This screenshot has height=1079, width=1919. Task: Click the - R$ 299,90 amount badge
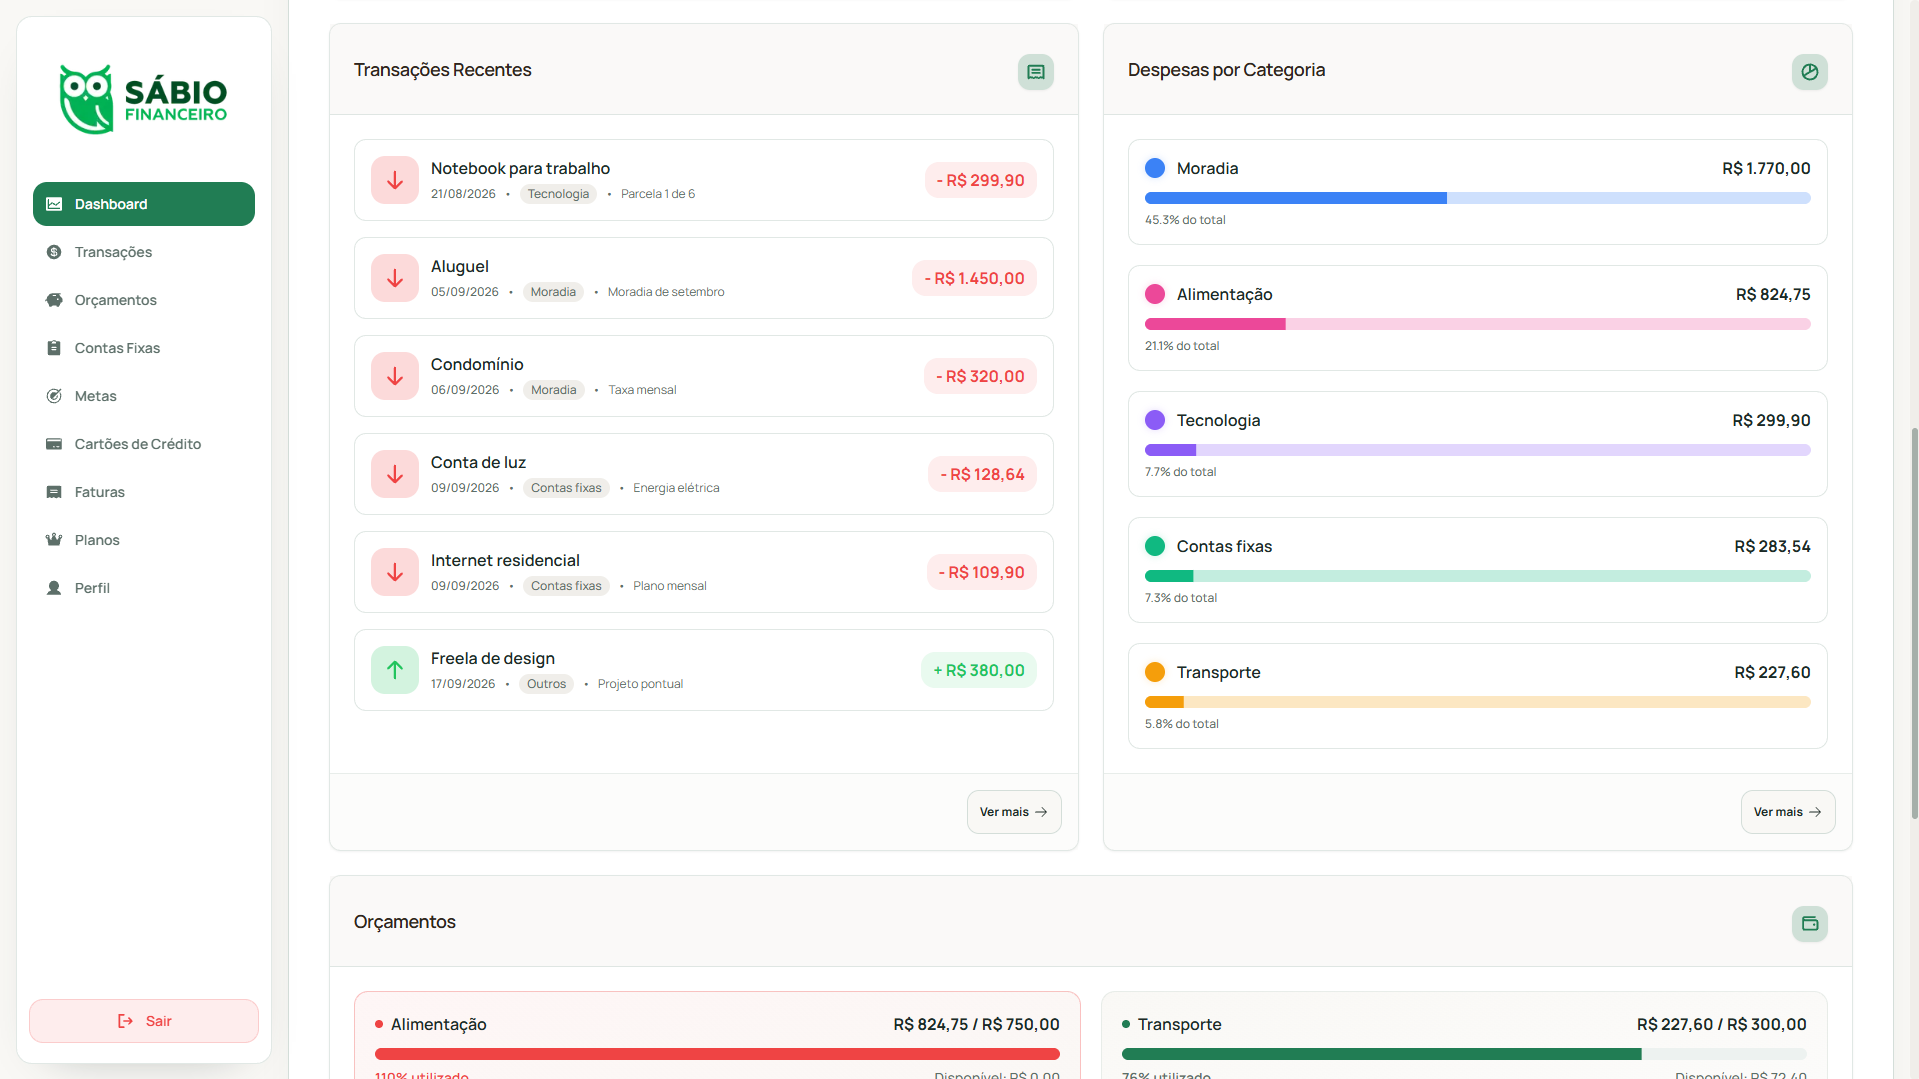981,180
